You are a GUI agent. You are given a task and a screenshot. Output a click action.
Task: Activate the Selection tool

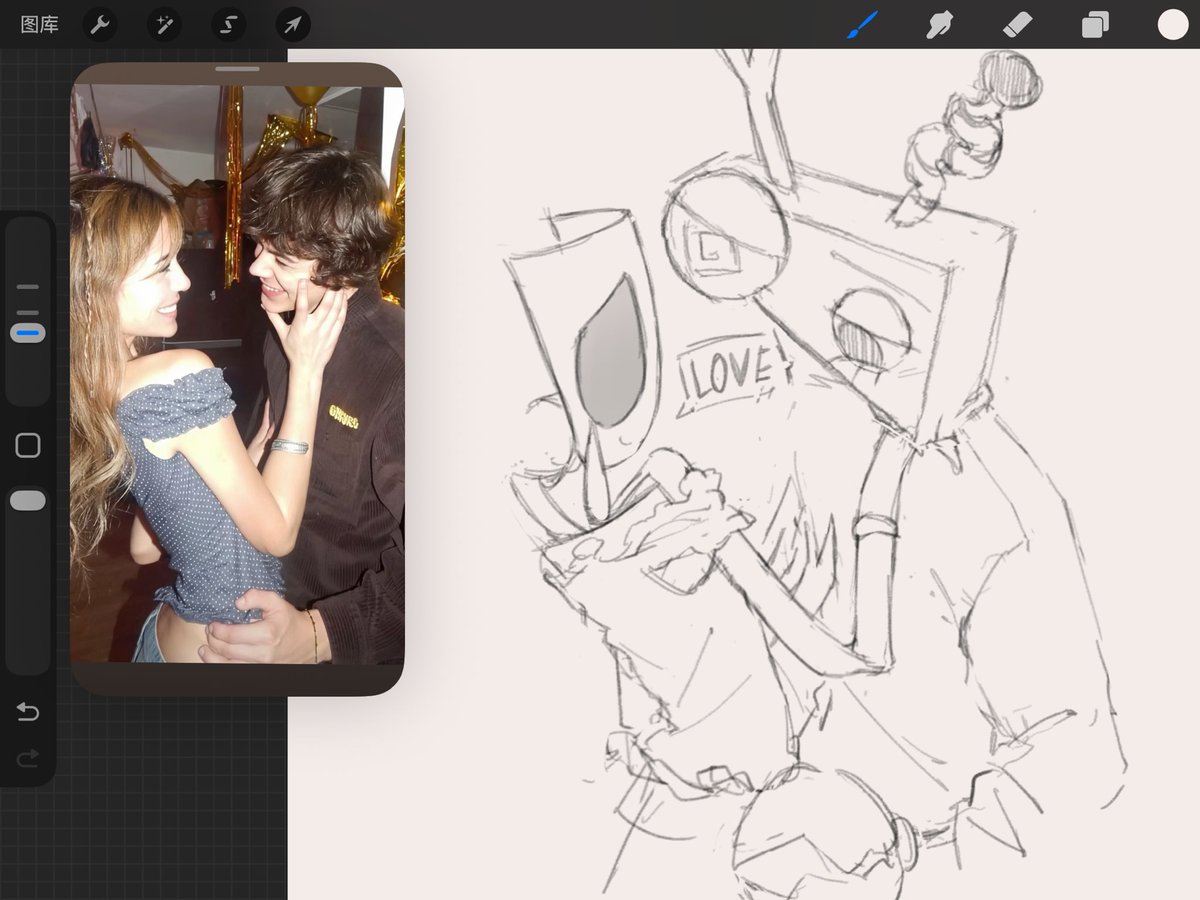pos(229,24)
